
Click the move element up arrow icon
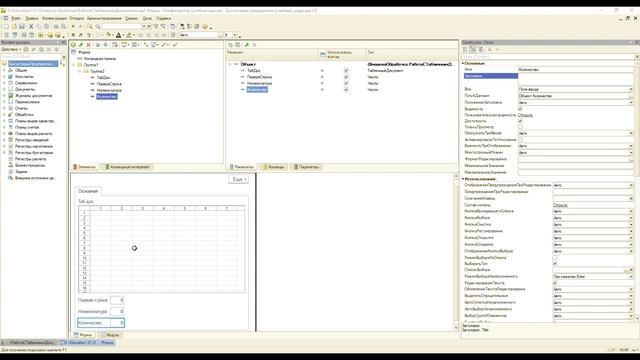98,45
